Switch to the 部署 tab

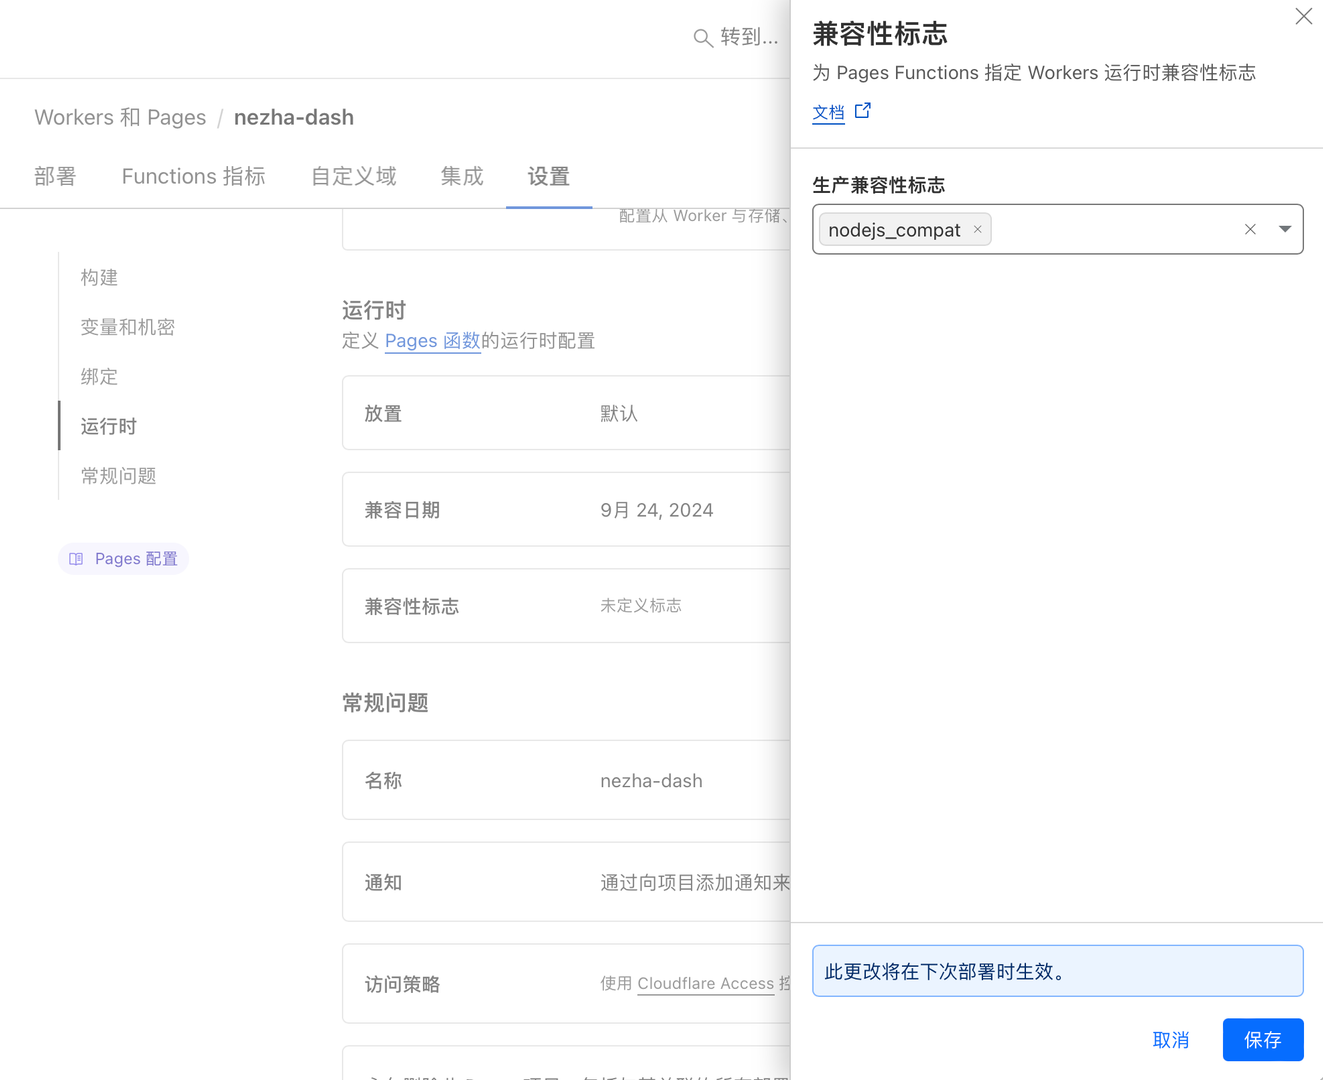pos(55,176)
